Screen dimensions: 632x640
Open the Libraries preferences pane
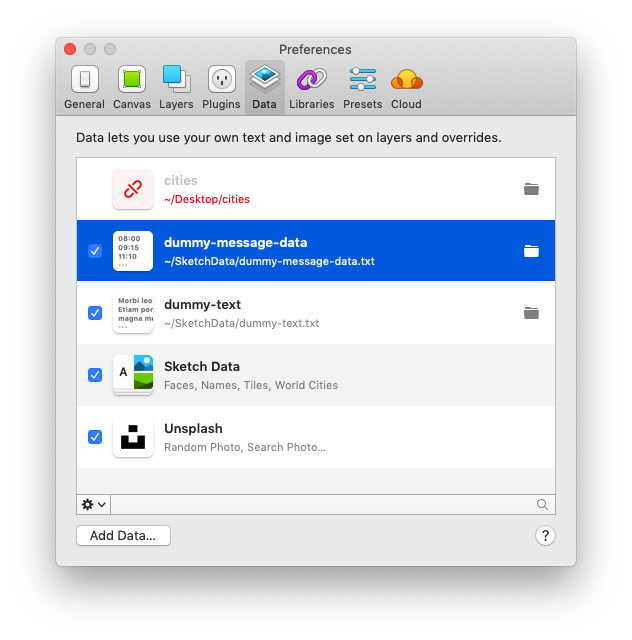point(311,87)
